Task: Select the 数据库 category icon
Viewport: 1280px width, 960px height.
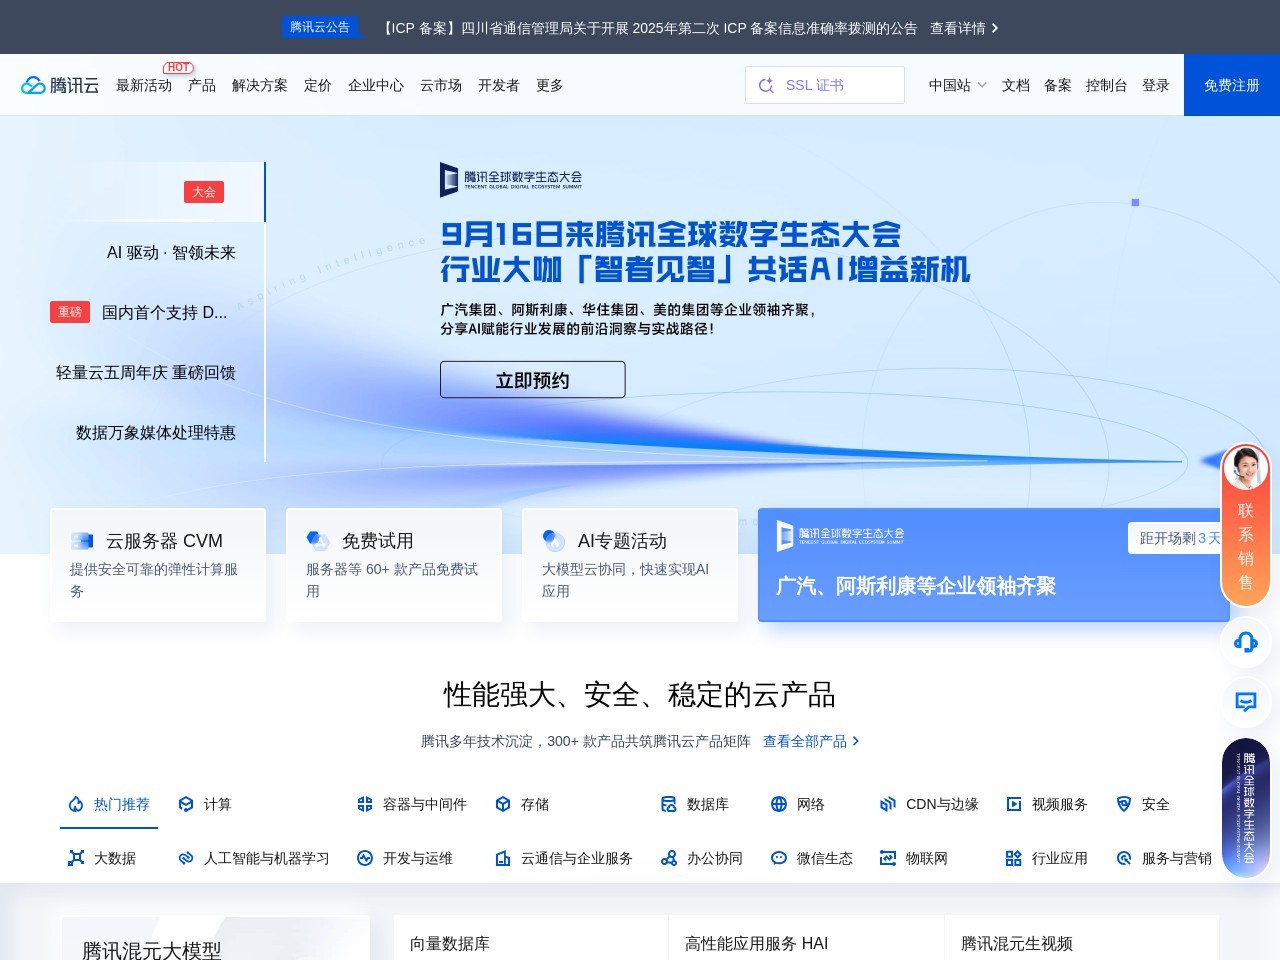Action: point(669,804)
